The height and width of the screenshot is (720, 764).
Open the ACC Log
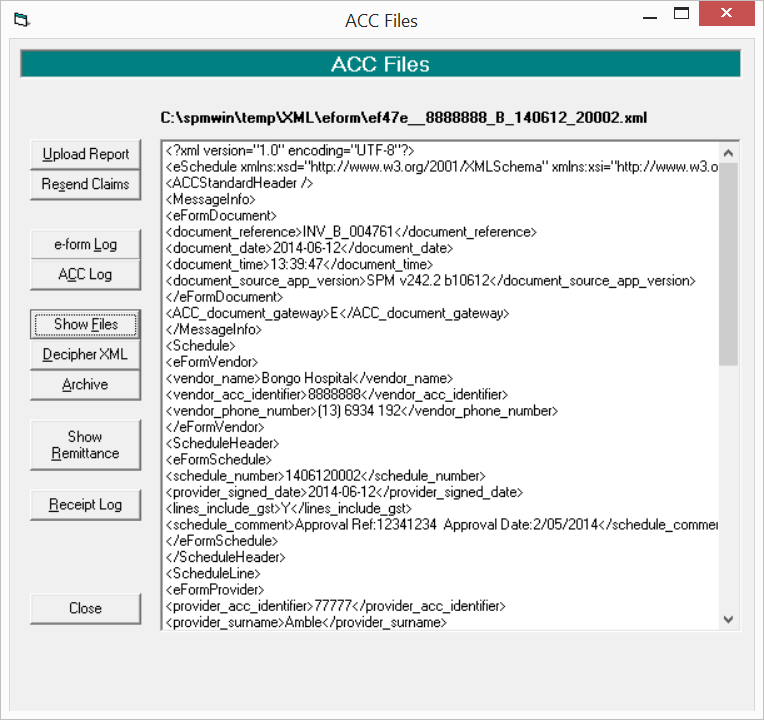(x=85, y=275)
